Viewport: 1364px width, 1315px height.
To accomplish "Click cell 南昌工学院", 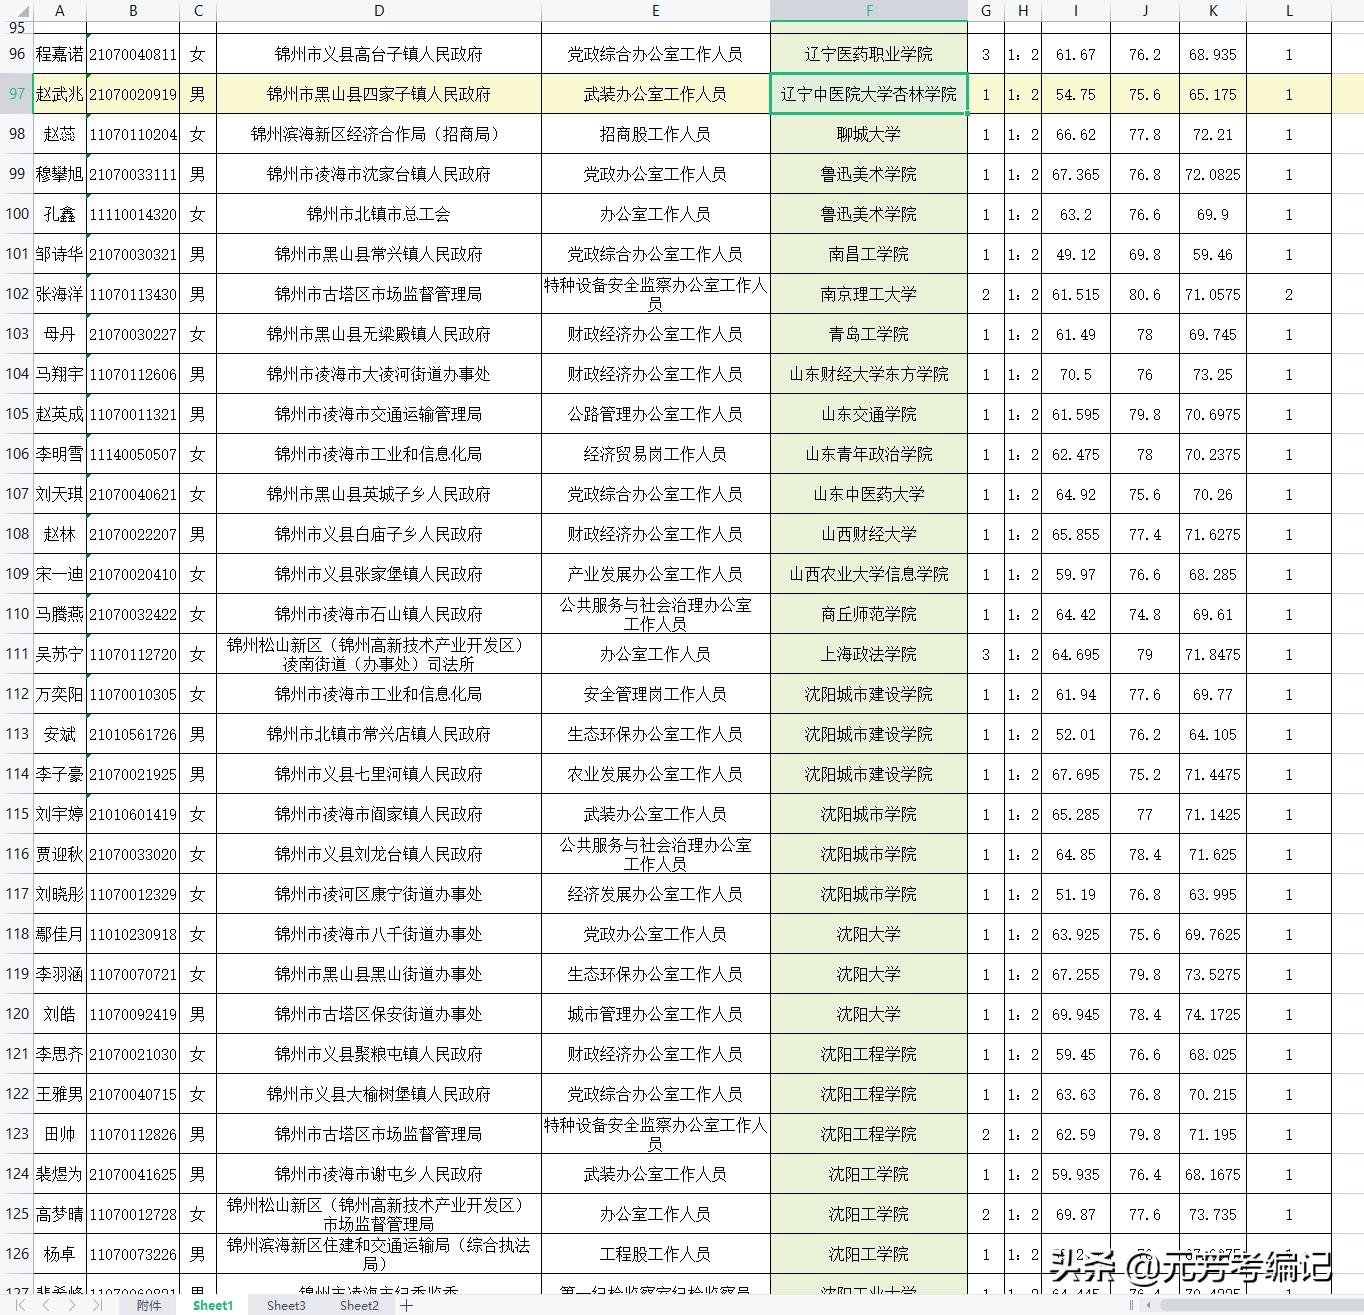I will point(869,254).
